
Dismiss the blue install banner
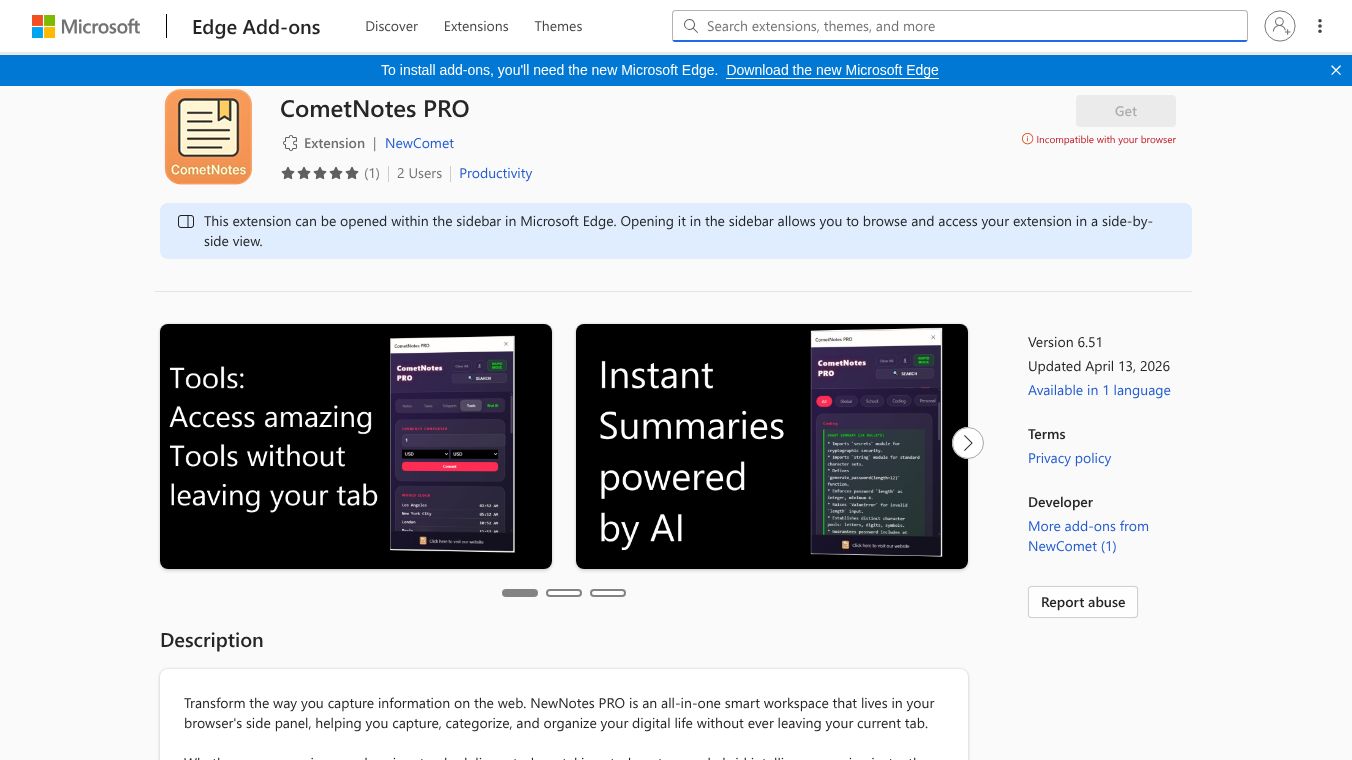(x=1336, y=70)
